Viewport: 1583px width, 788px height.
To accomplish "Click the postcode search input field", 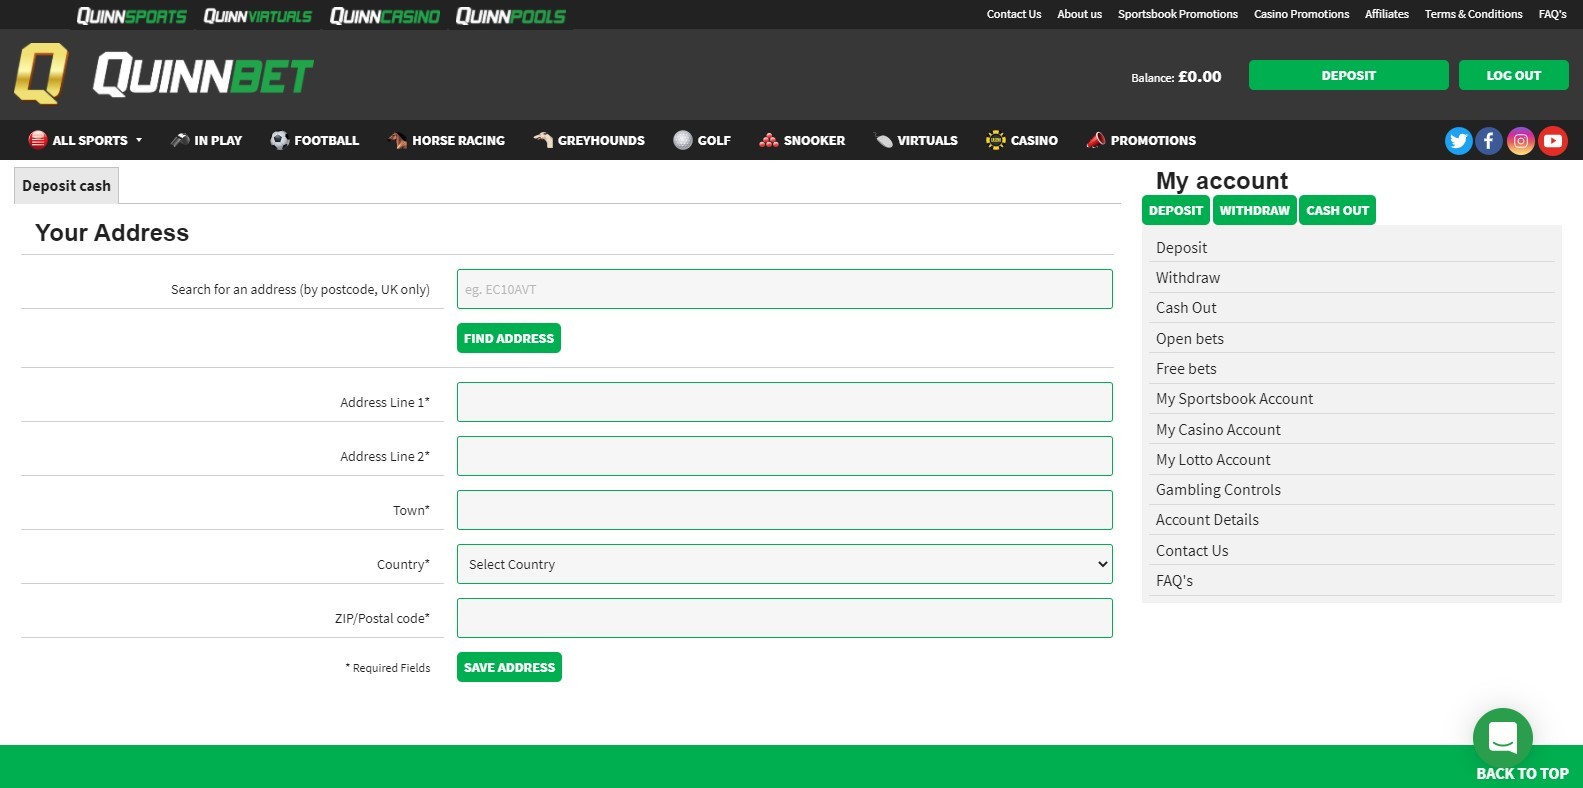I will (x=784, y=289).
